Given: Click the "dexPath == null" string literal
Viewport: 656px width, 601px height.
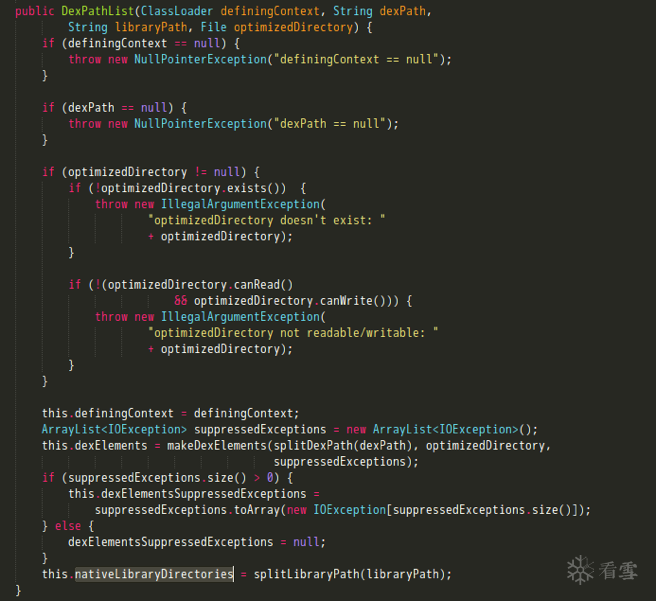Looking at the screenshot, I should tap(330, 124).
